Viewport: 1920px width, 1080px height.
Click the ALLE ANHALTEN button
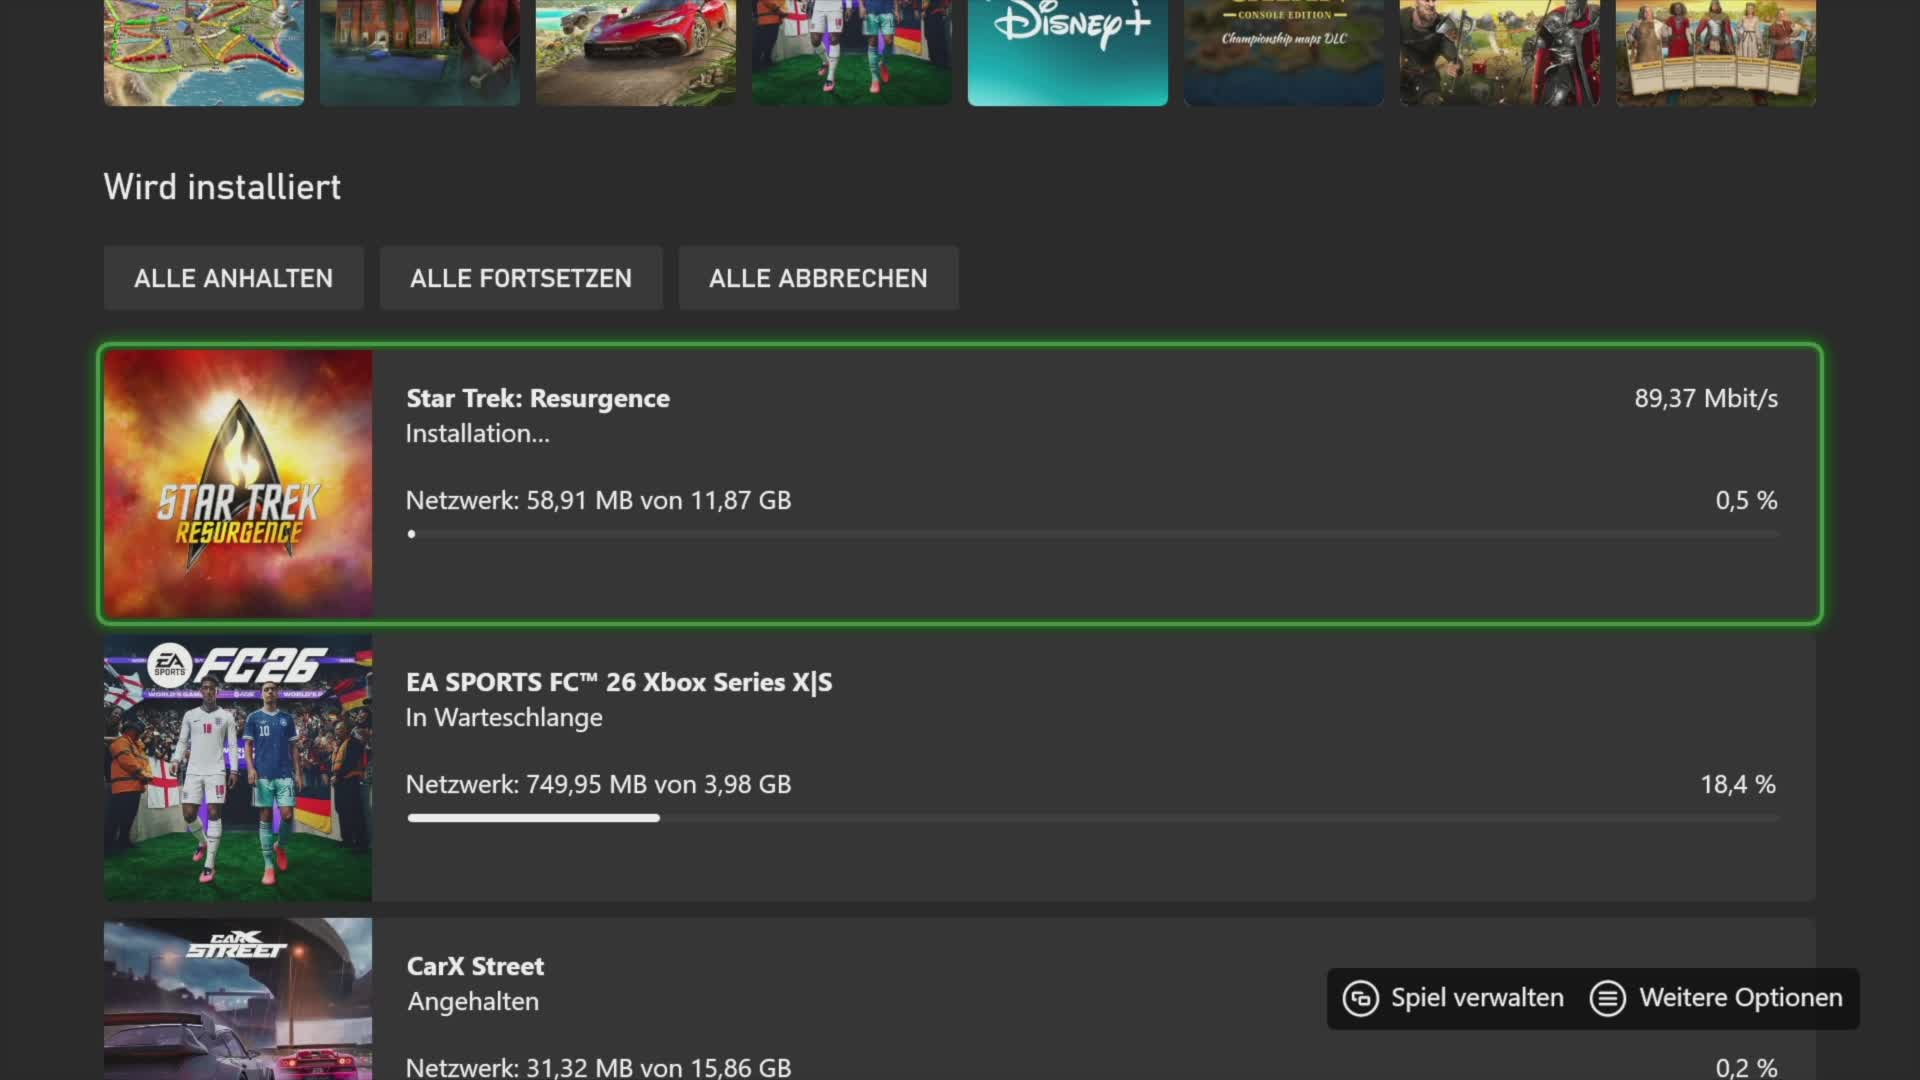[233, 278]
